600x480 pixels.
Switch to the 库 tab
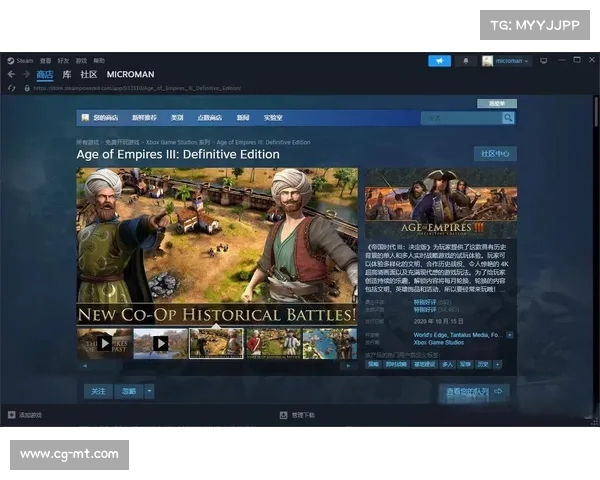click(67, 74)
